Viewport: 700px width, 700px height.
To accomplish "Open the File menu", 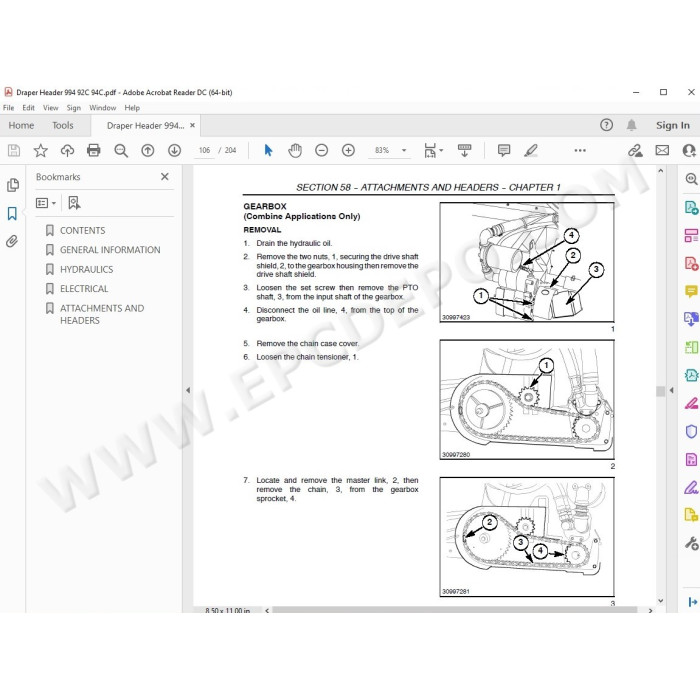I will click(x=8, y=108).
